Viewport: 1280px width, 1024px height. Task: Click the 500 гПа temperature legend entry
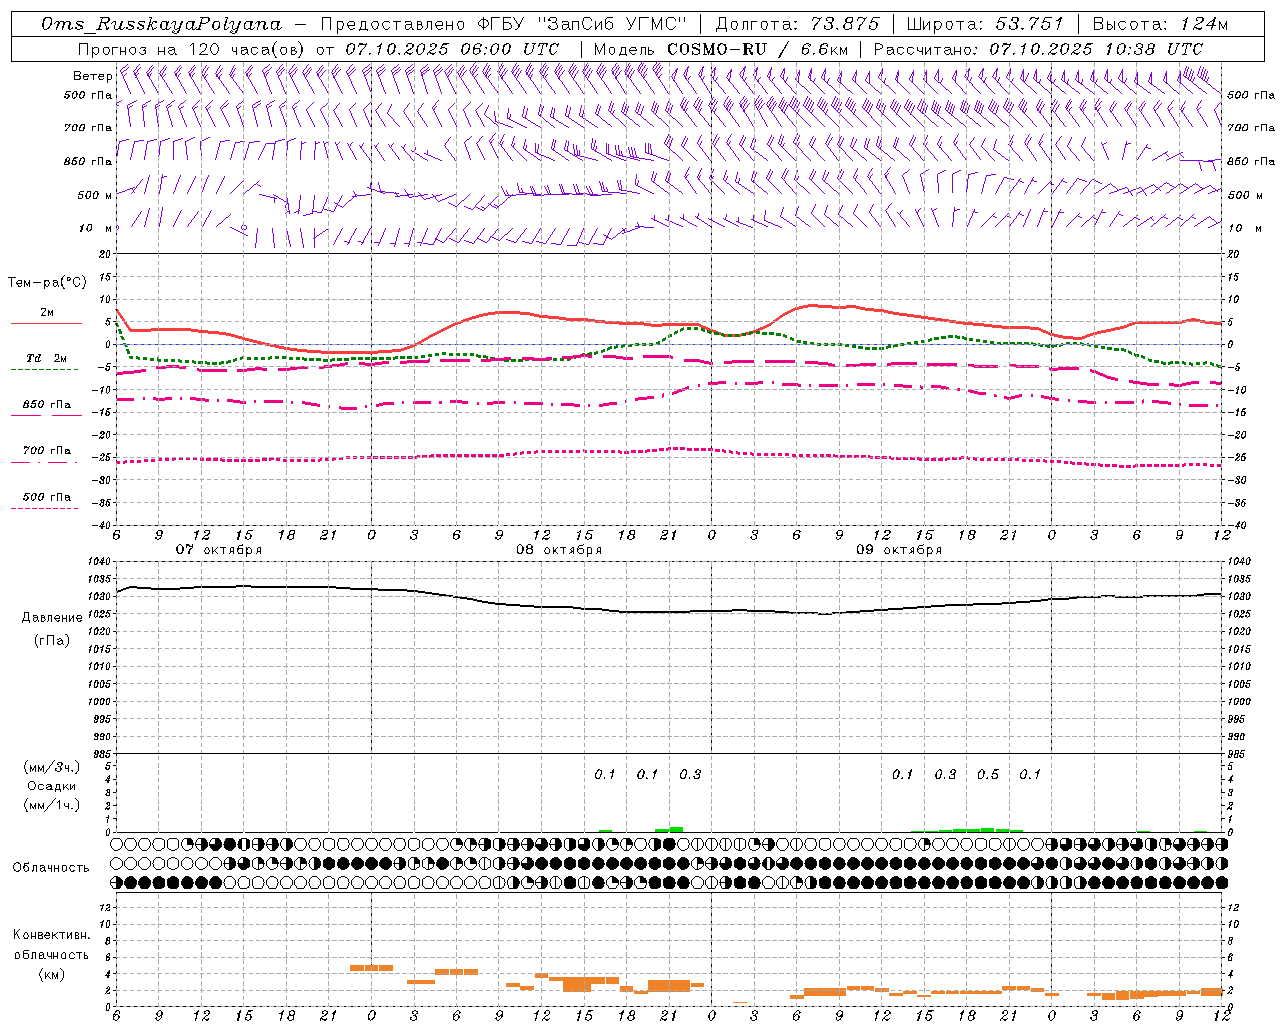[46, 497]
